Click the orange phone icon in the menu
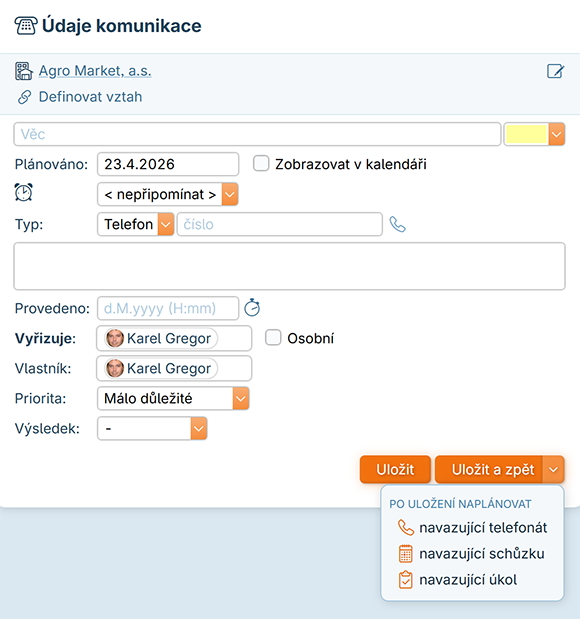 tap(405, 528)
